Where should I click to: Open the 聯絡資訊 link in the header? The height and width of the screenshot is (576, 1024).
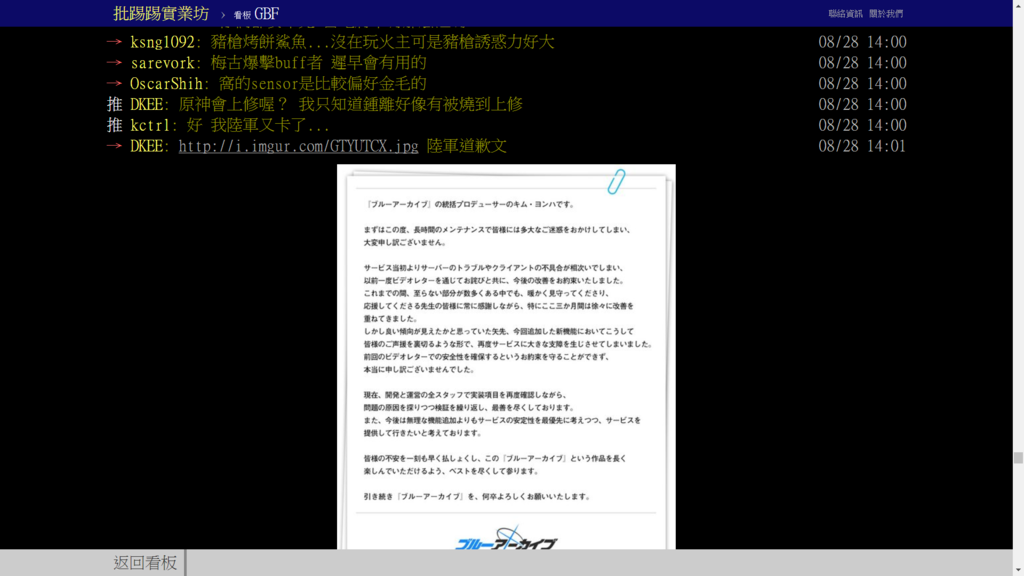[x=845, y=14]
